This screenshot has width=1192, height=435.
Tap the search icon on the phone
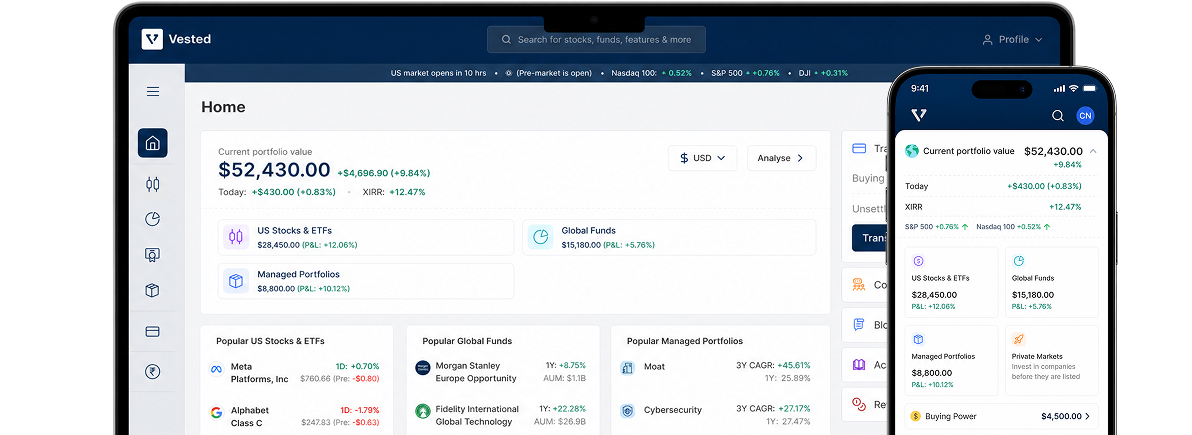coord(1057,116)
